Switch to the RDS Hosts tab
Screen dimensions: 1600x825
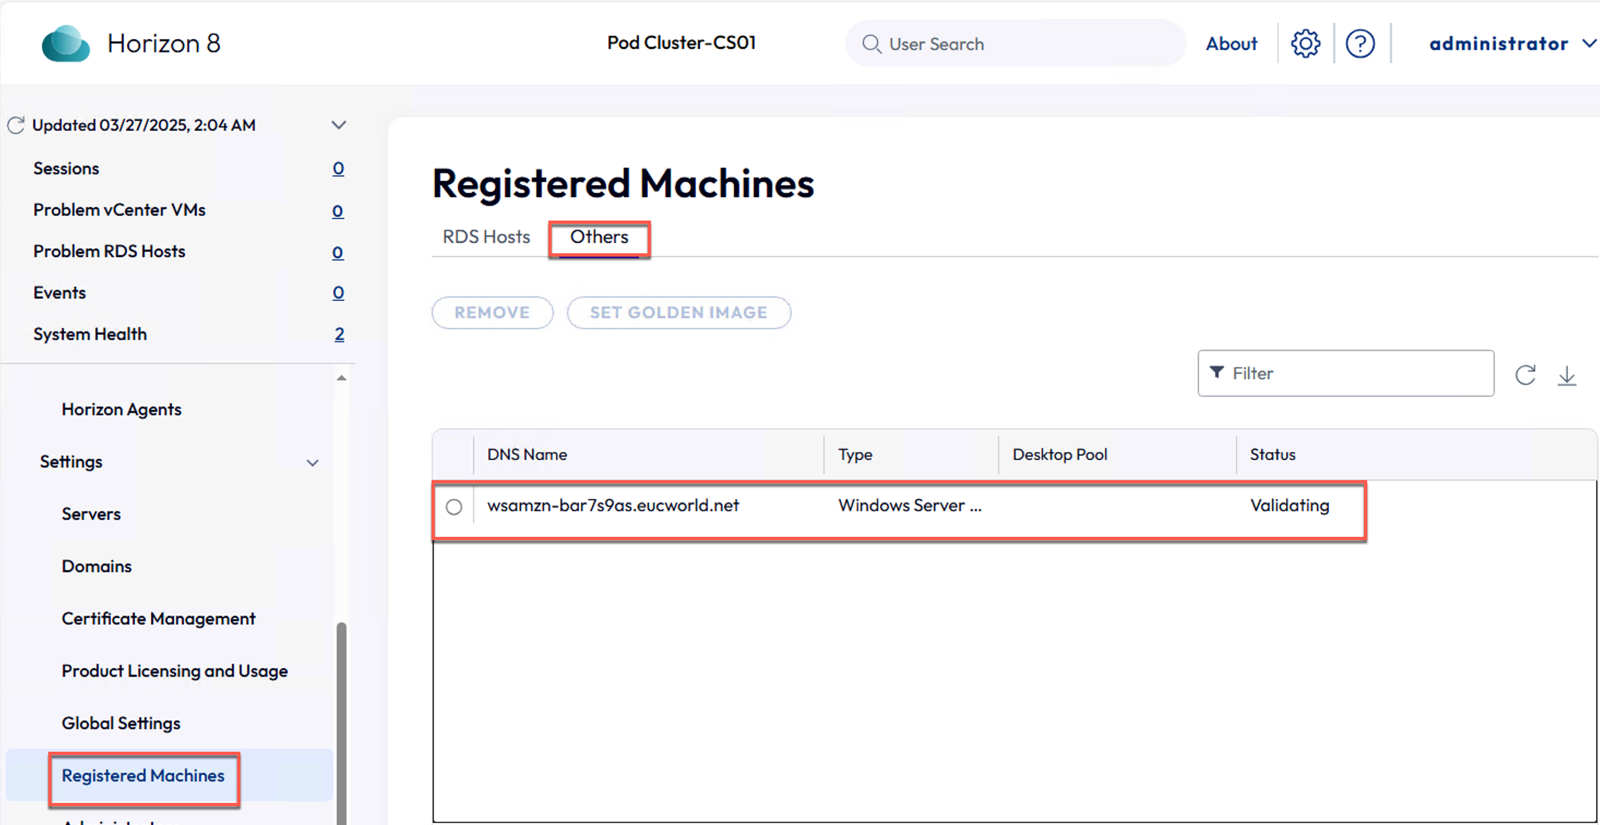(486, 237)
